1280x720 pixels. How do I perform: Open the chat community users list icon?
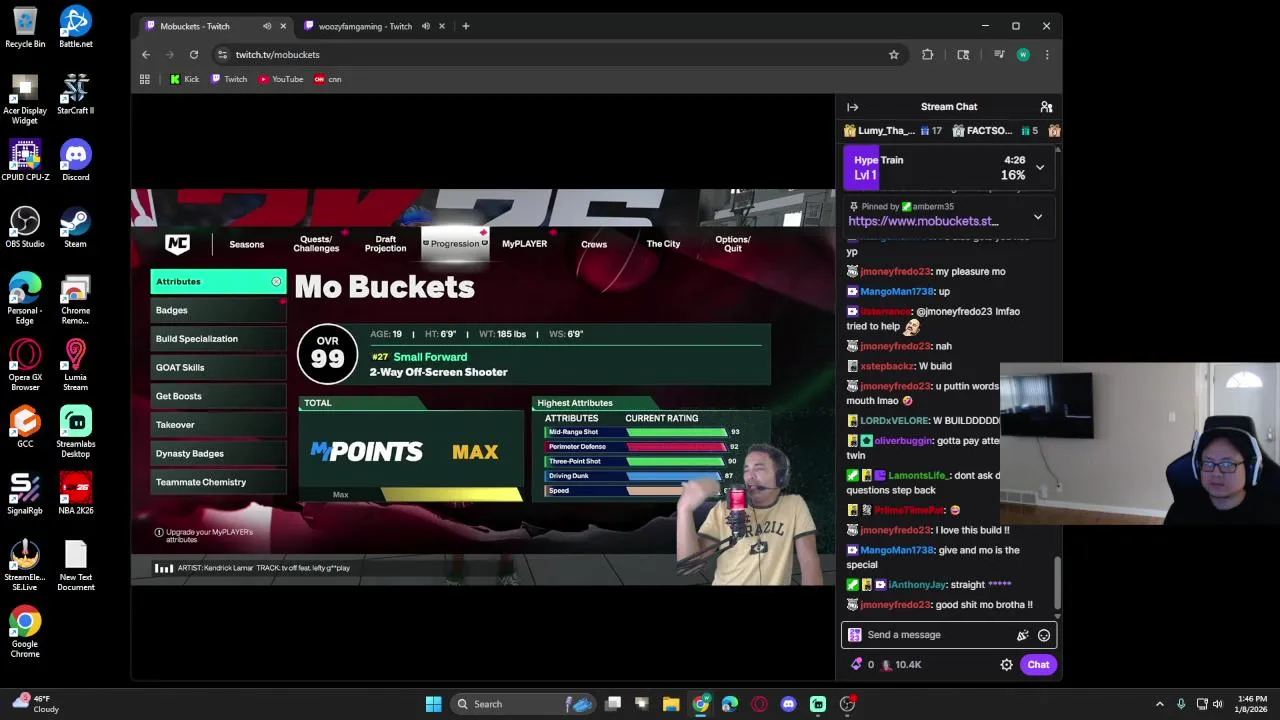click(x=1046, y=107)
